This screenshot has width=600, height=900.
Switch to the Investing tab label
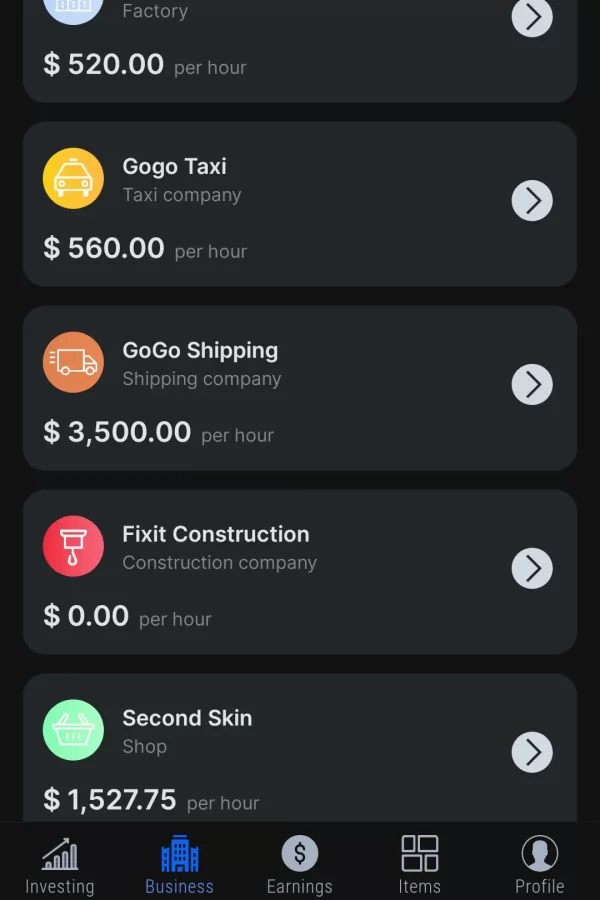coord(59,886)
